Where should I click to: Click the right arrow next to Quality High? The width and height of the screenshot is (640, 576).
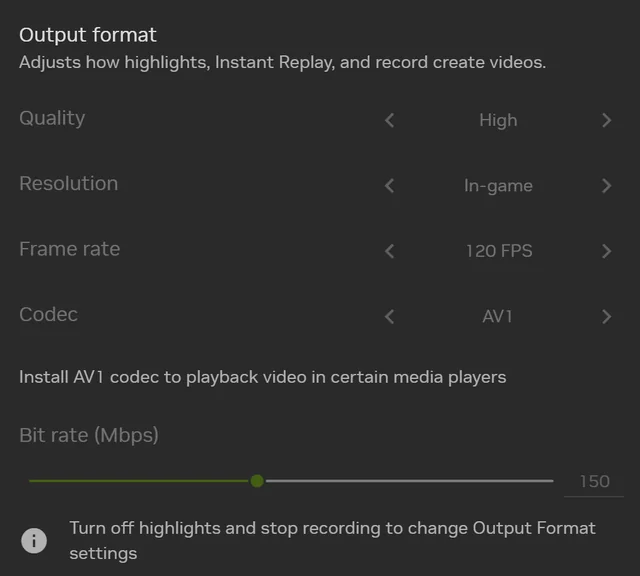607,120
